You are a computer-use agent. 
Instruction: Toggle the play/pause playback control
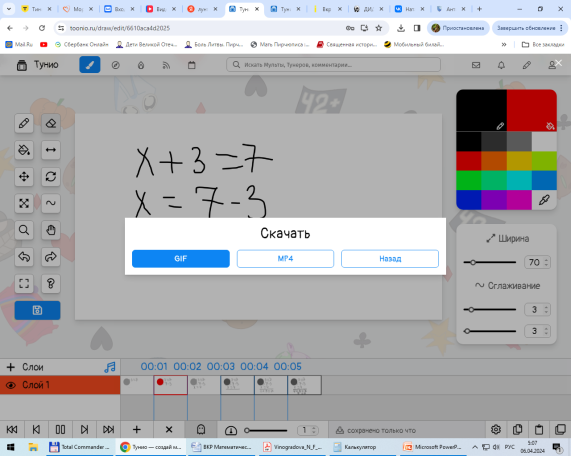tap(60, 430)
